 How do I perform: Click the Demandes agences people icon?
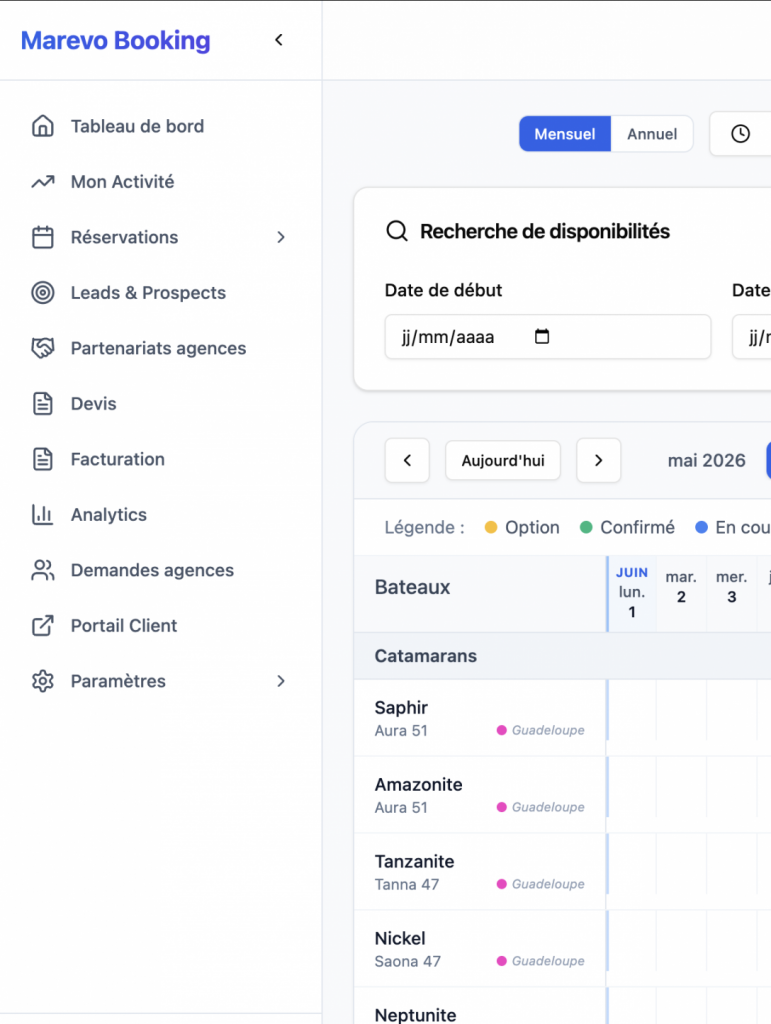pyautogui.click(x=42, y=570)
